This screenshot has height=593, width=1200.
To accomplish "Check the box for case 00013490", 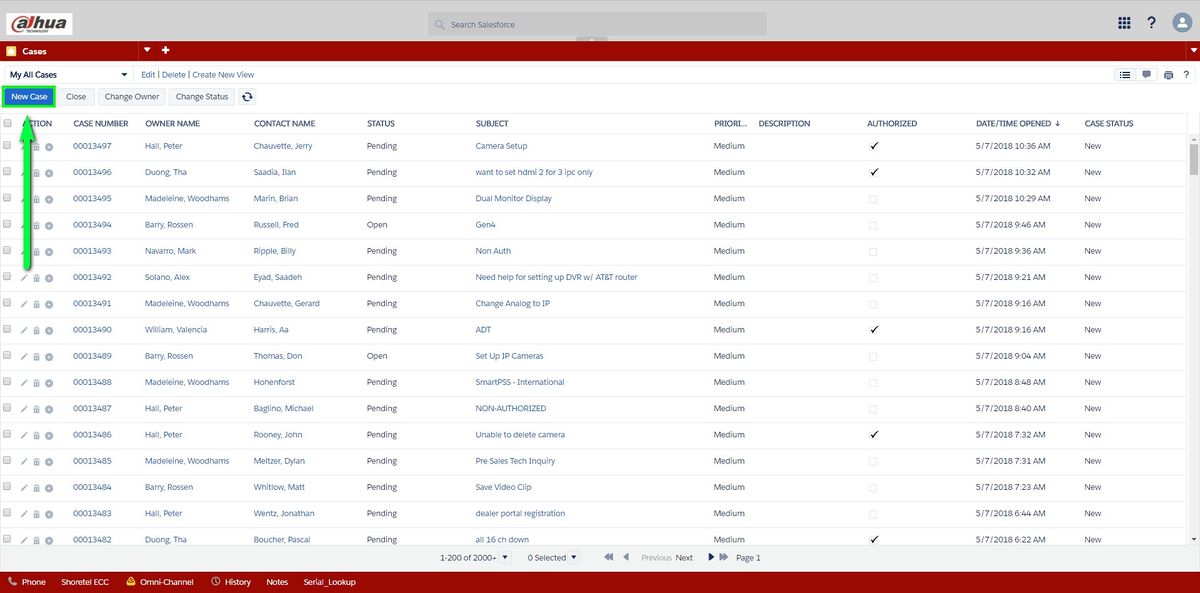I will (x=8, y=330).
